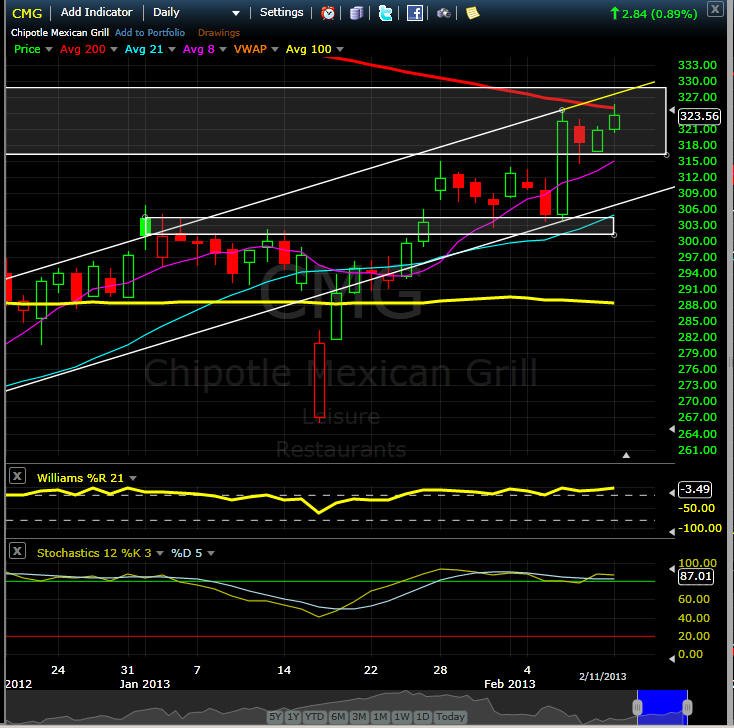Expand the Price style dropdown arrow
The width and height of the screenshot is (734, 728).
[49, 50]
